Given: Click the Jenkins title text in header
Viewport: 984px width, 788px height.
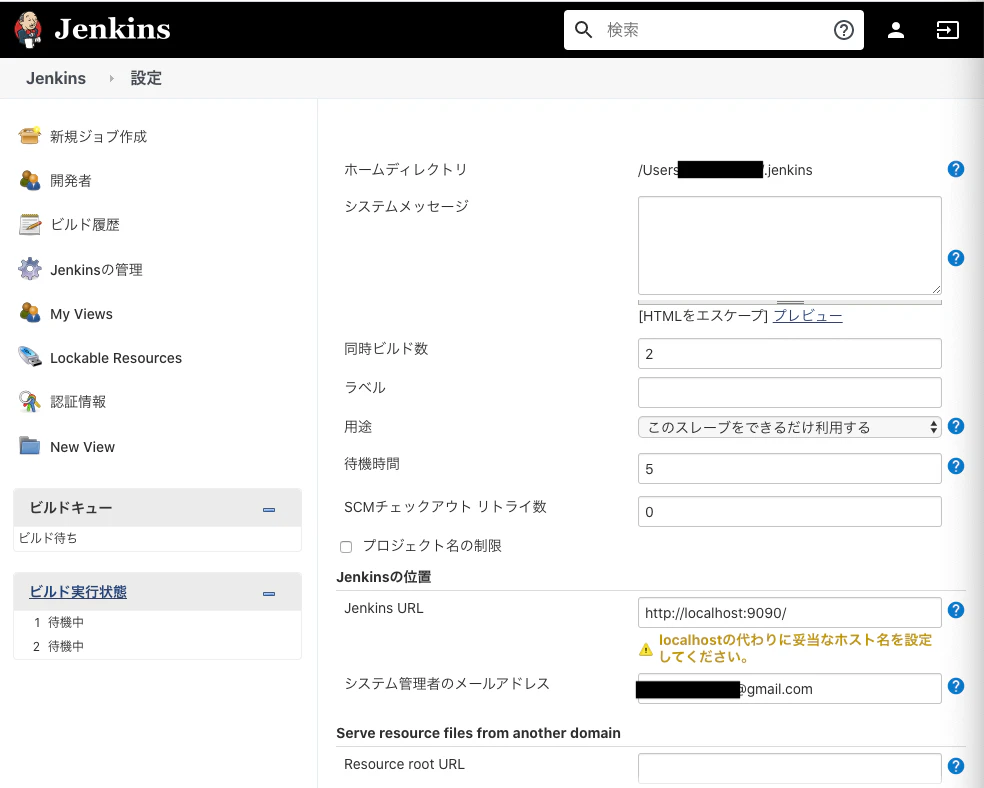Looking at the screenshot, I should pos(112,29).
